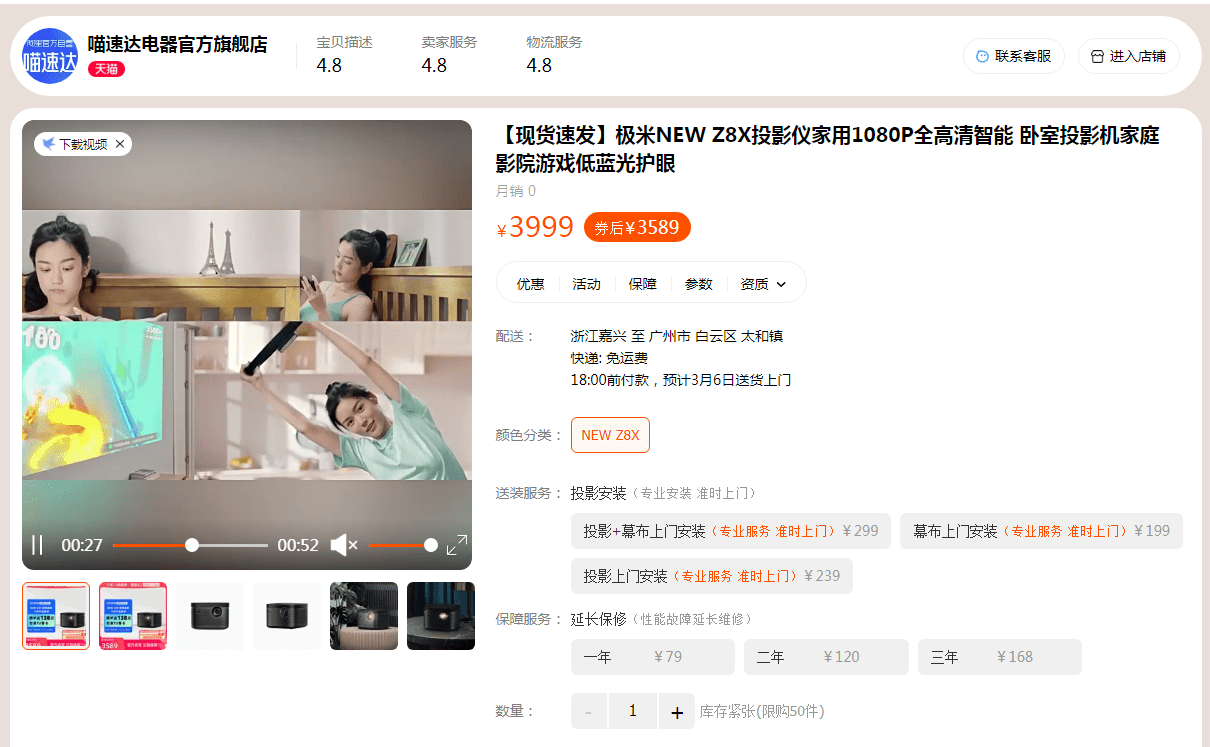Click the 快递: 免运费 text
The height and width of the screenshot is (747, 1210).
[x=609, y=358]
